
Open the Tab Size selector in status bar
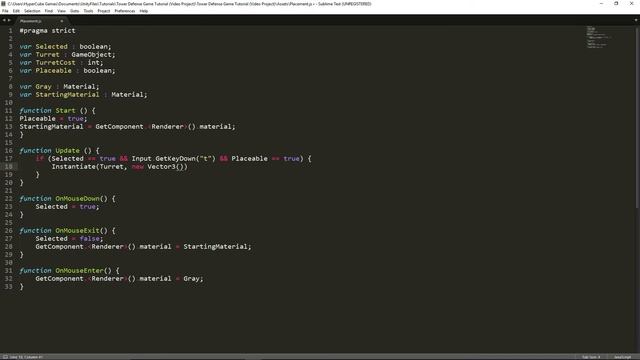(591, 357)
